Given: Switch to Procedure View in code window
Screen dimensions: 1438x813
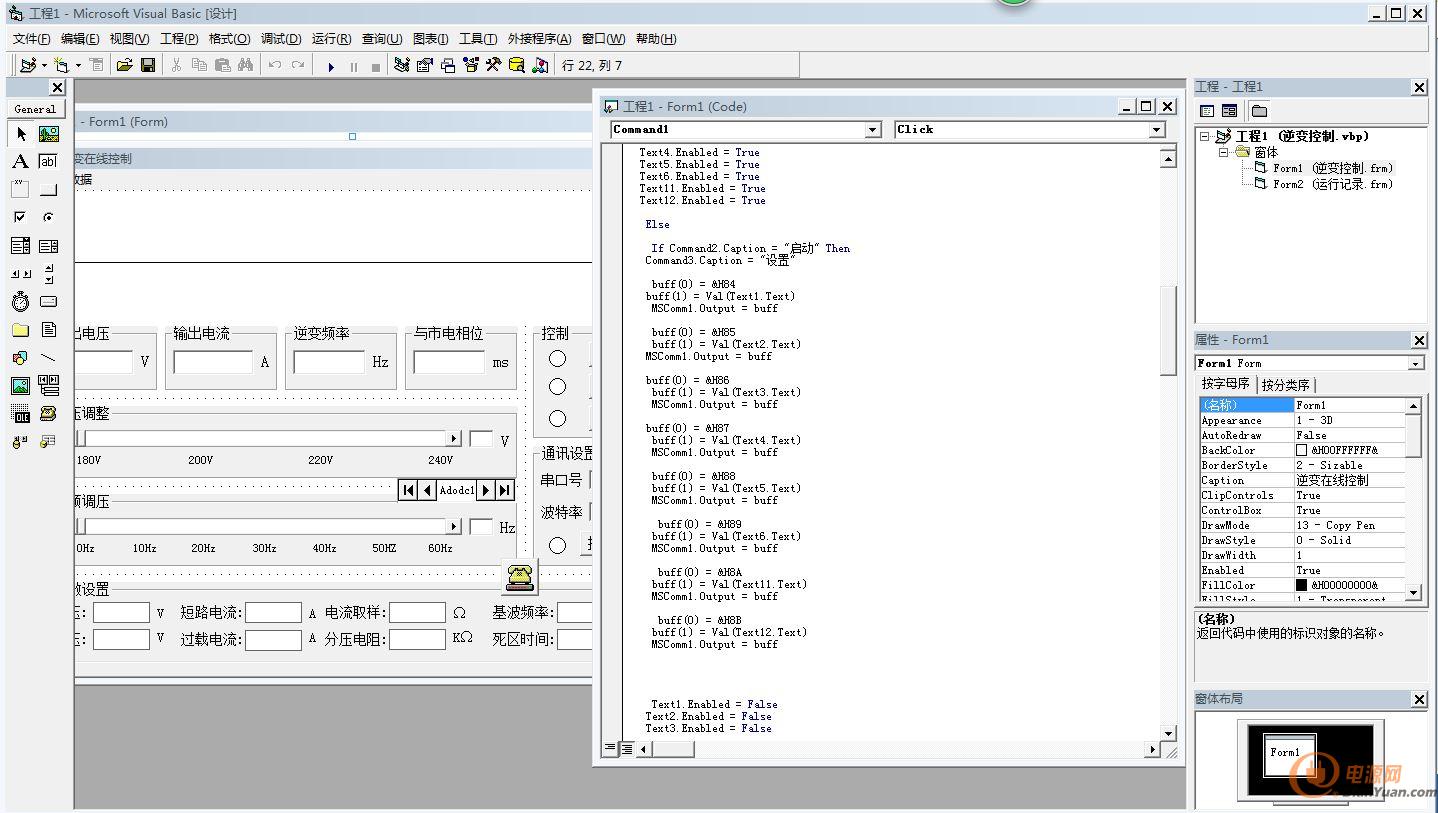Looking at the screenshot, I should [x=611, y=748].
